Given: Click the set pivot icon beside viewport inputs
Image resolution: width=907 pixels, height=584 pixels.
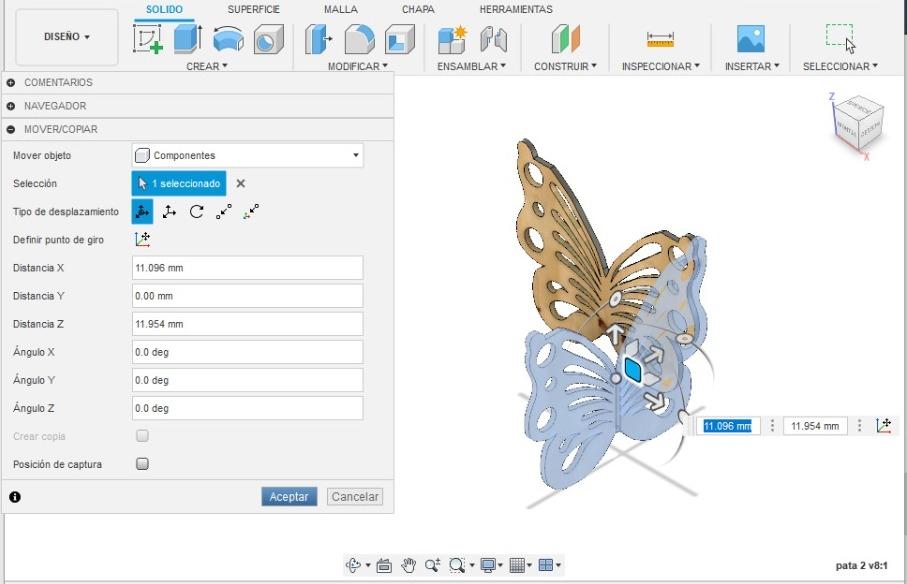Looking at the screenshot, I should click(884, 426).
